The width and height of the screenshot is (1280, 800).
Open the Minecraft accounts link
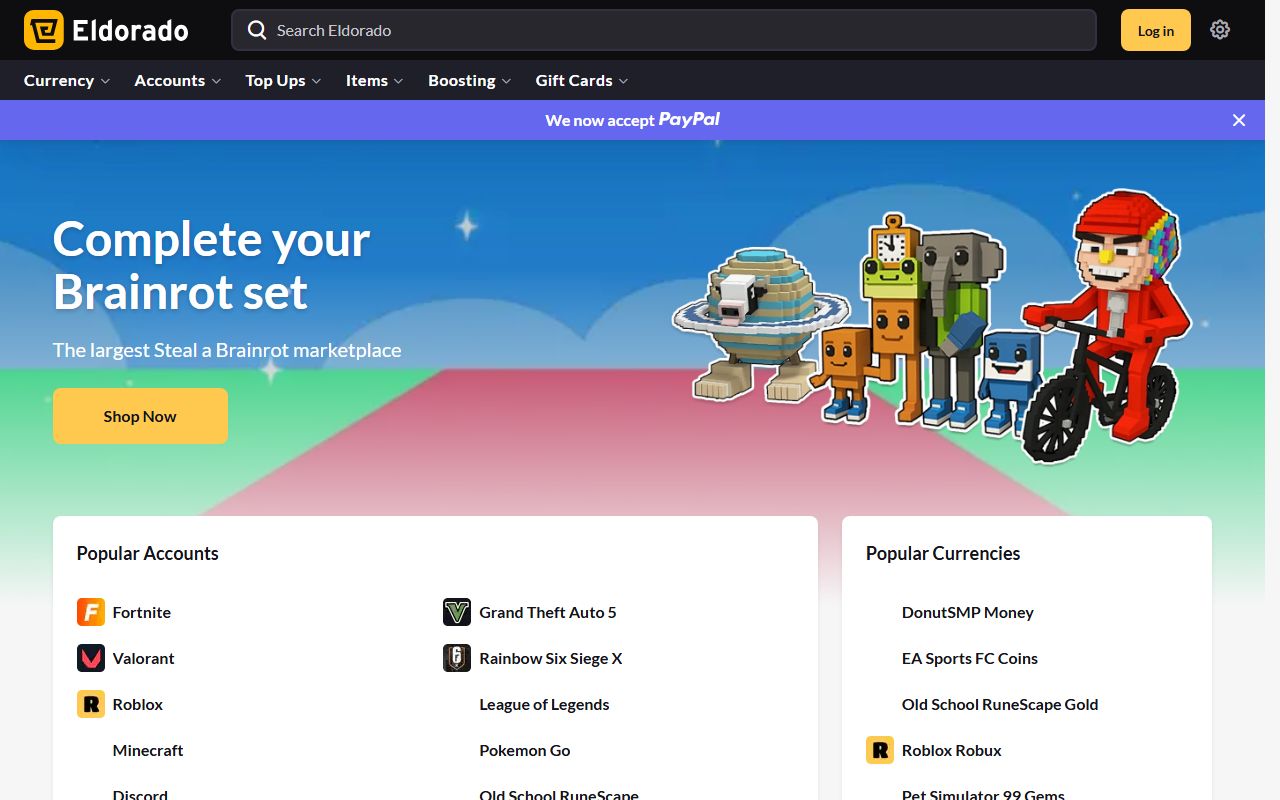[148, 750]
